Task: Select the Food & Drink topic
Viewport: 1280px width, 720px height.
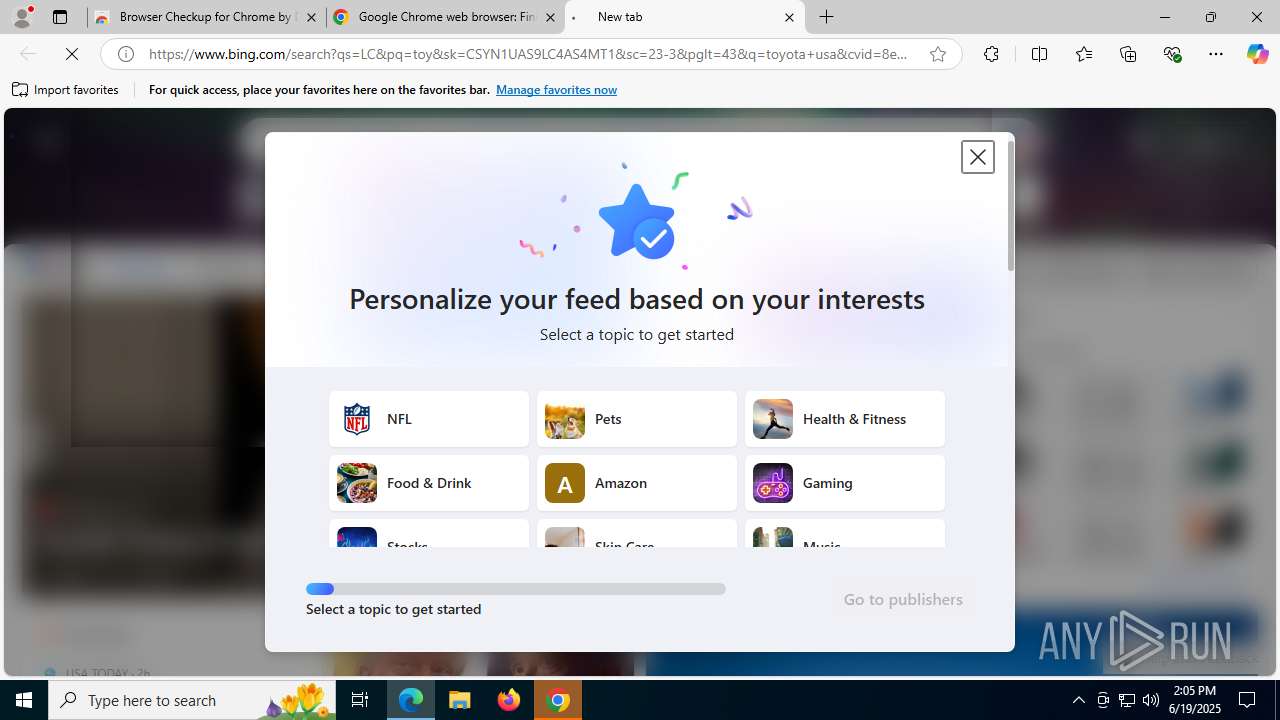Action: (x=429, y=483)
